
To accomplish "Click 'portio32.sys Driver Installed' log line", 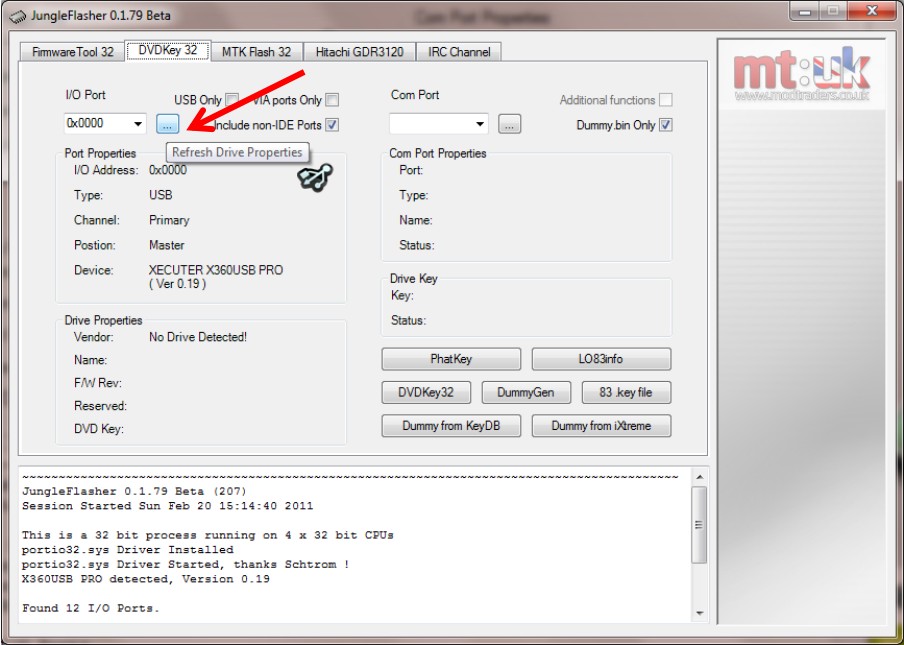I will pos(127,550).
